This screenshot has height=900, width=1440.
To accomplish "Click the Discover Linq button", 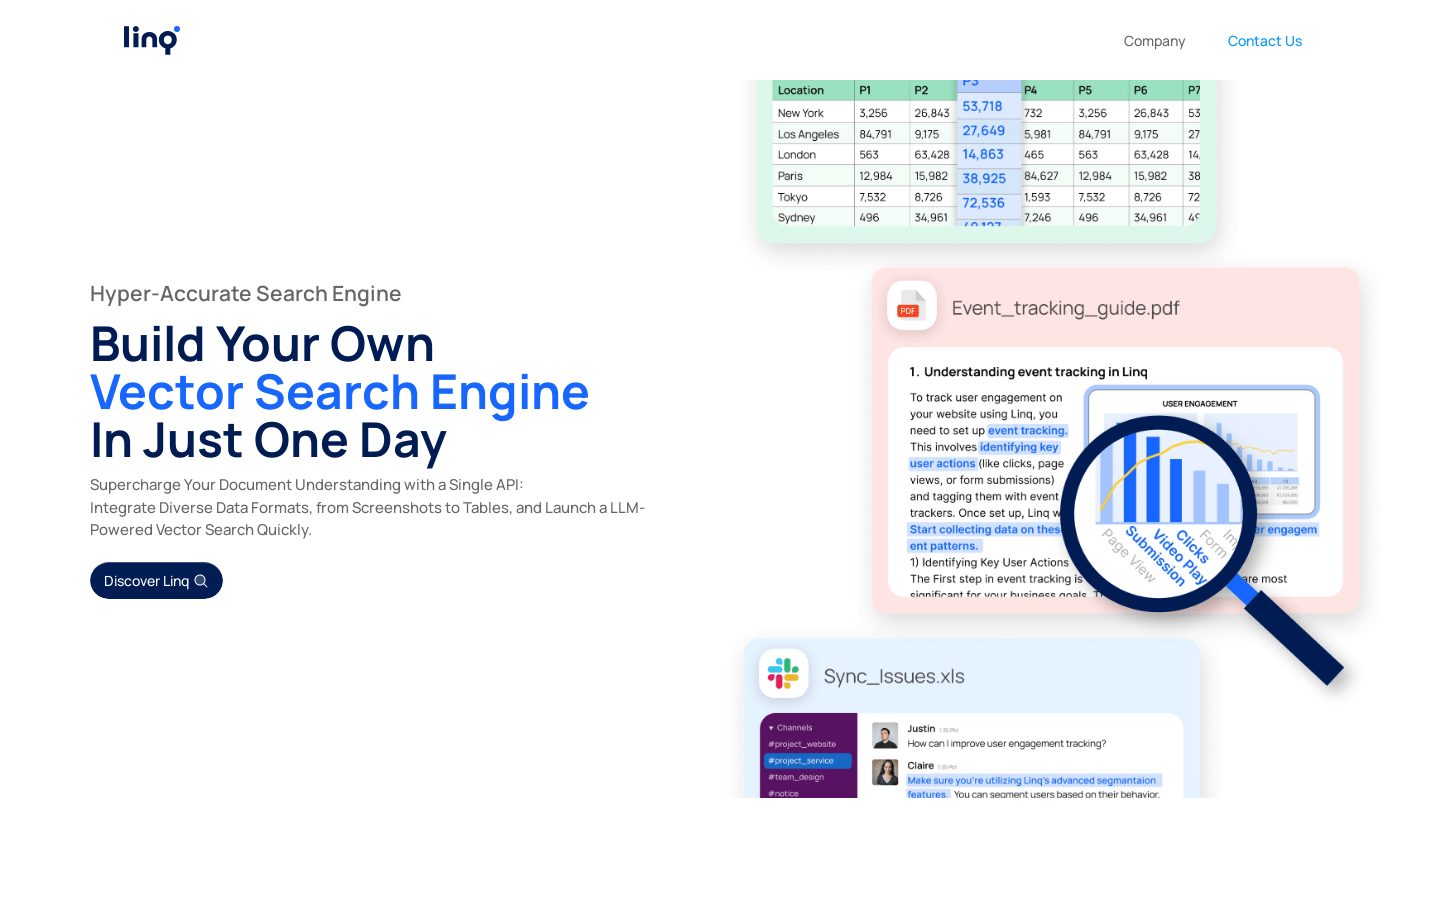I will pos(156,581).
